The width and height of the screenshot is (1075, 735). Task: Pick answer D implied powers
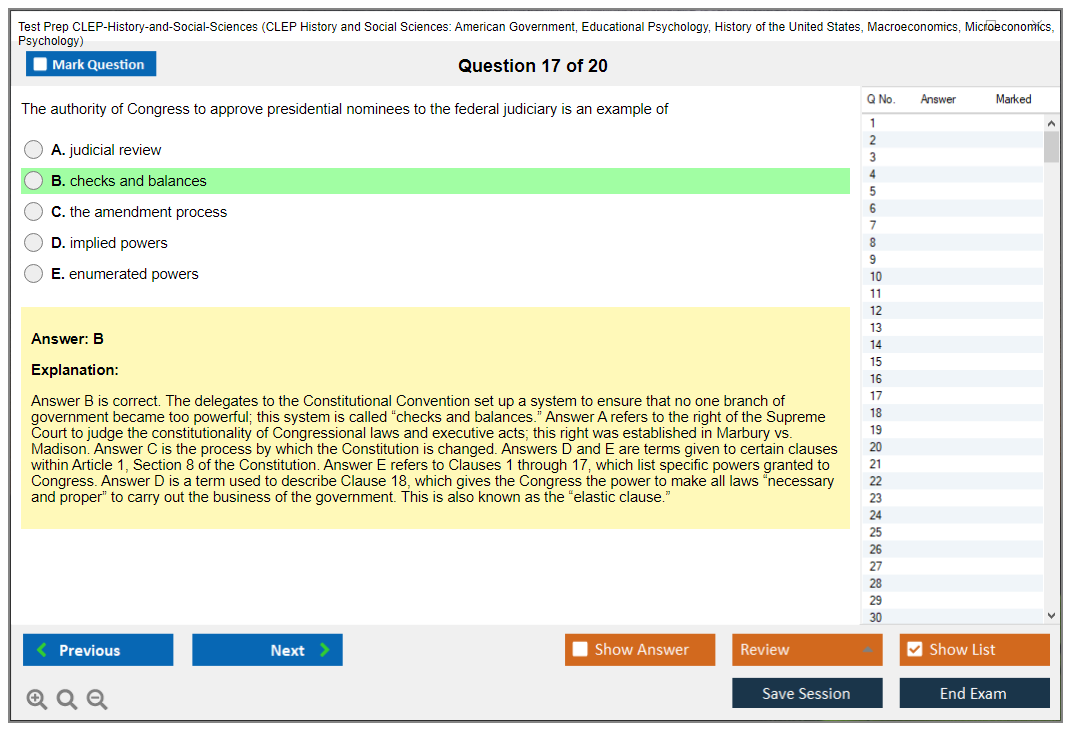point(34,243)
